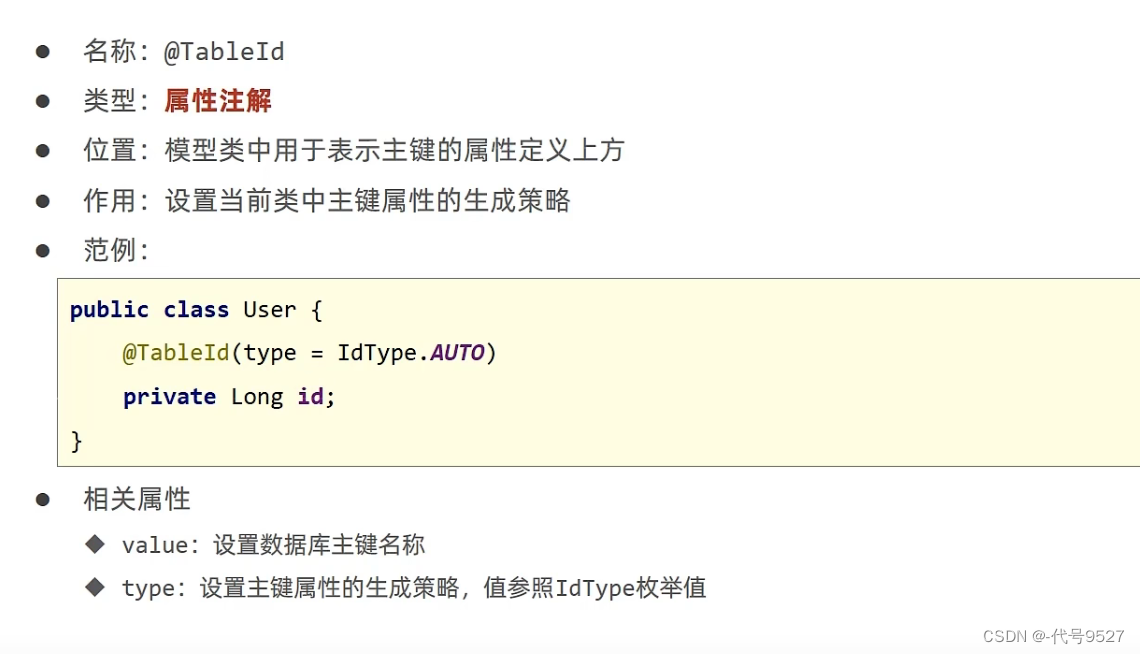1140x654 pixels.
Task: Click round bullet beside 类型
Action: point(43,101)
